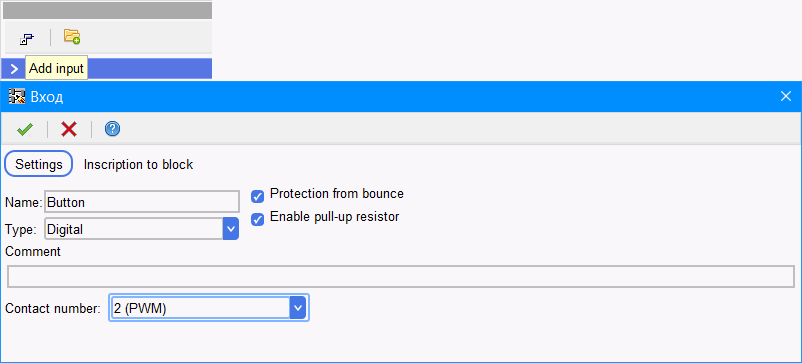Uncheck Enable pull-up resistor
Viewport: 802px width, 363px height.
(258, 219)
